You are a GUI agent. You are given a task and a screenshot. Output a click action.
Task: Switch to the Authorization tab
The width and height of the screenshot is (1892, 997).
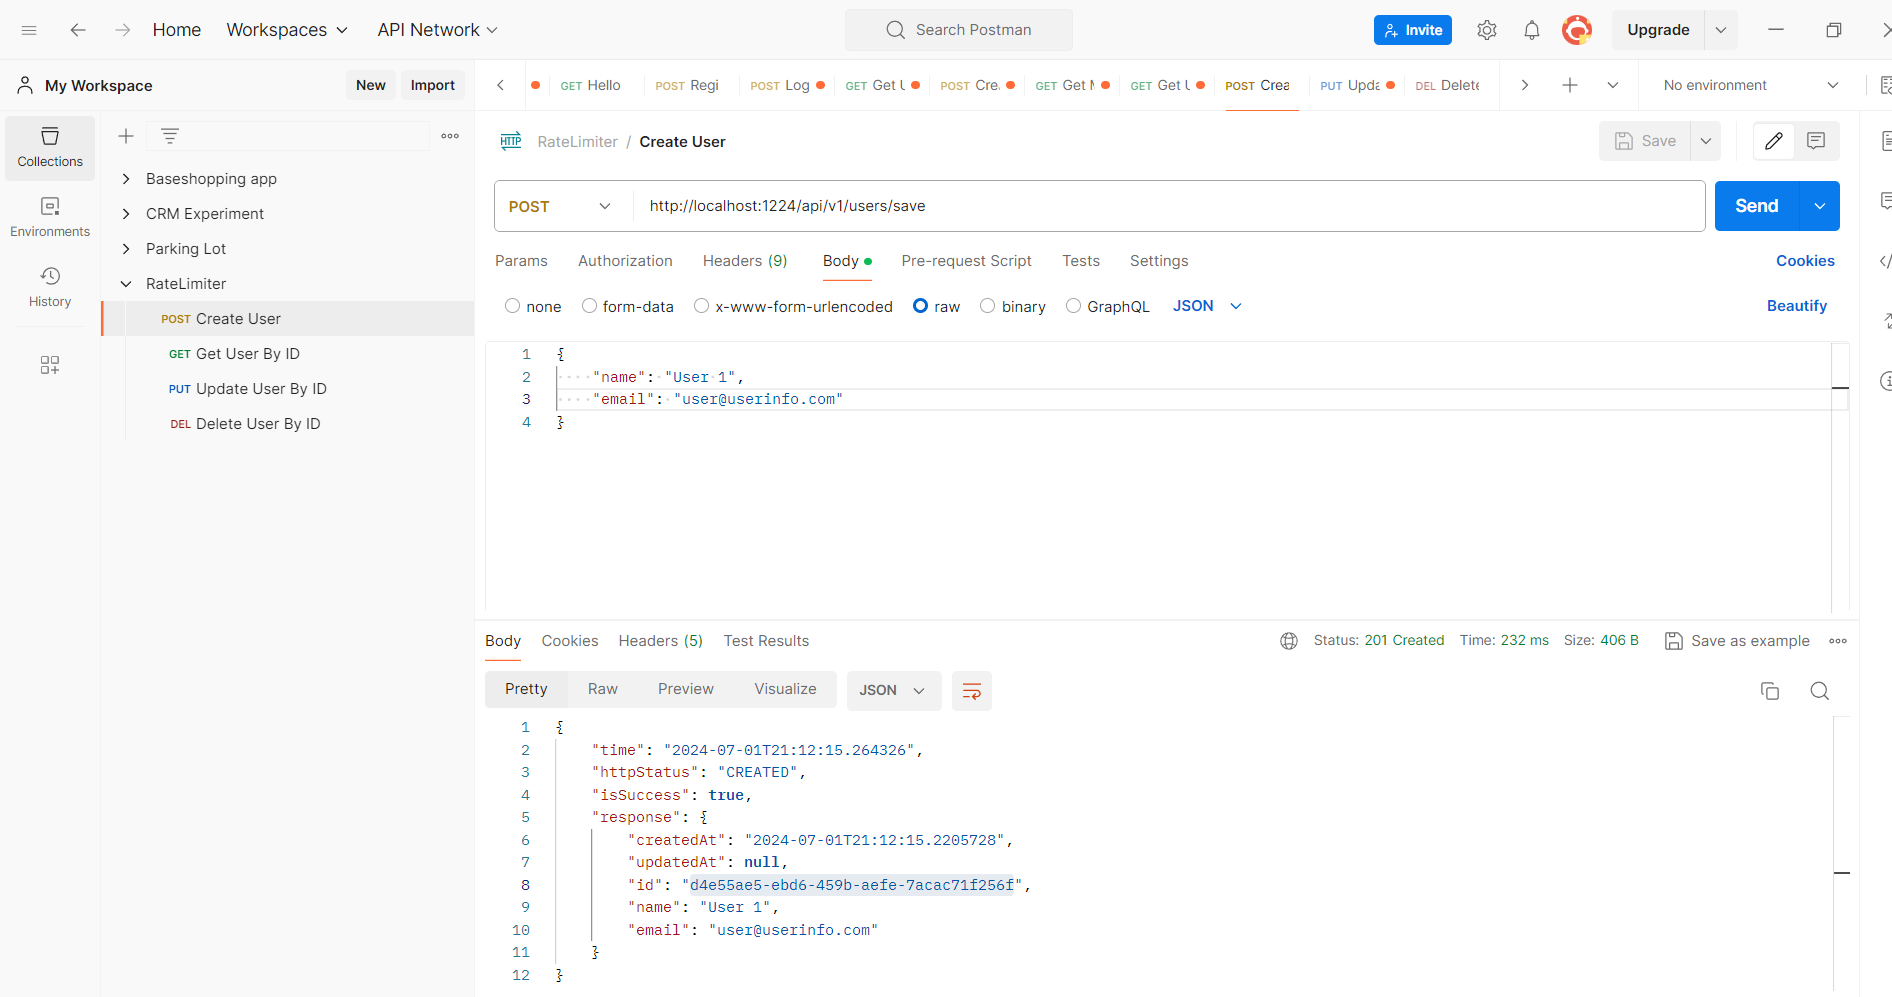click(625, 261)
